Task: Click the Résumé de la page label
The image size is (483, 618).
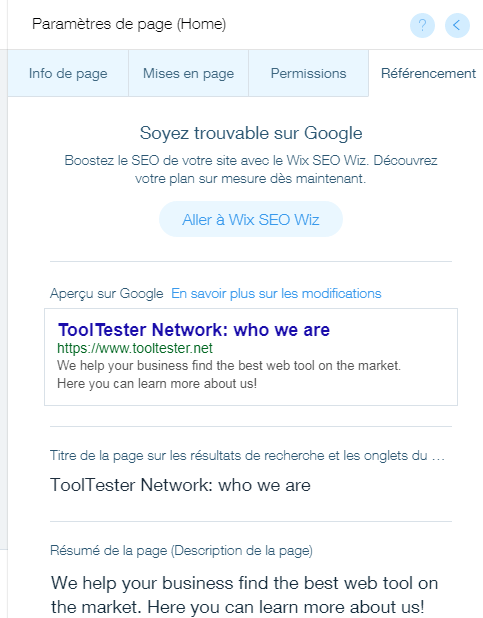Action: tap(181, 550)
